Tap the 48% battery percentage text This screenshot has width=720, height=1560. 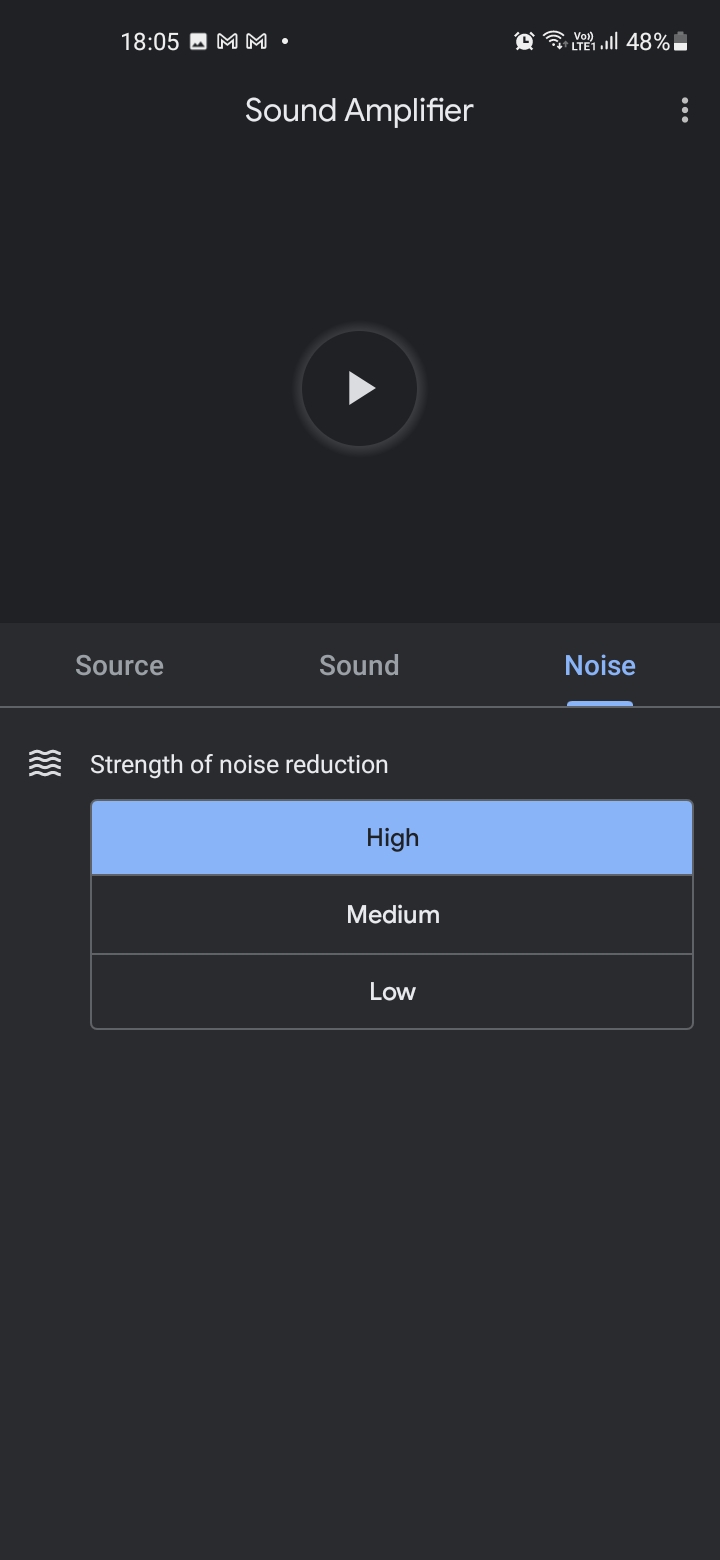(x=647, y=41)
